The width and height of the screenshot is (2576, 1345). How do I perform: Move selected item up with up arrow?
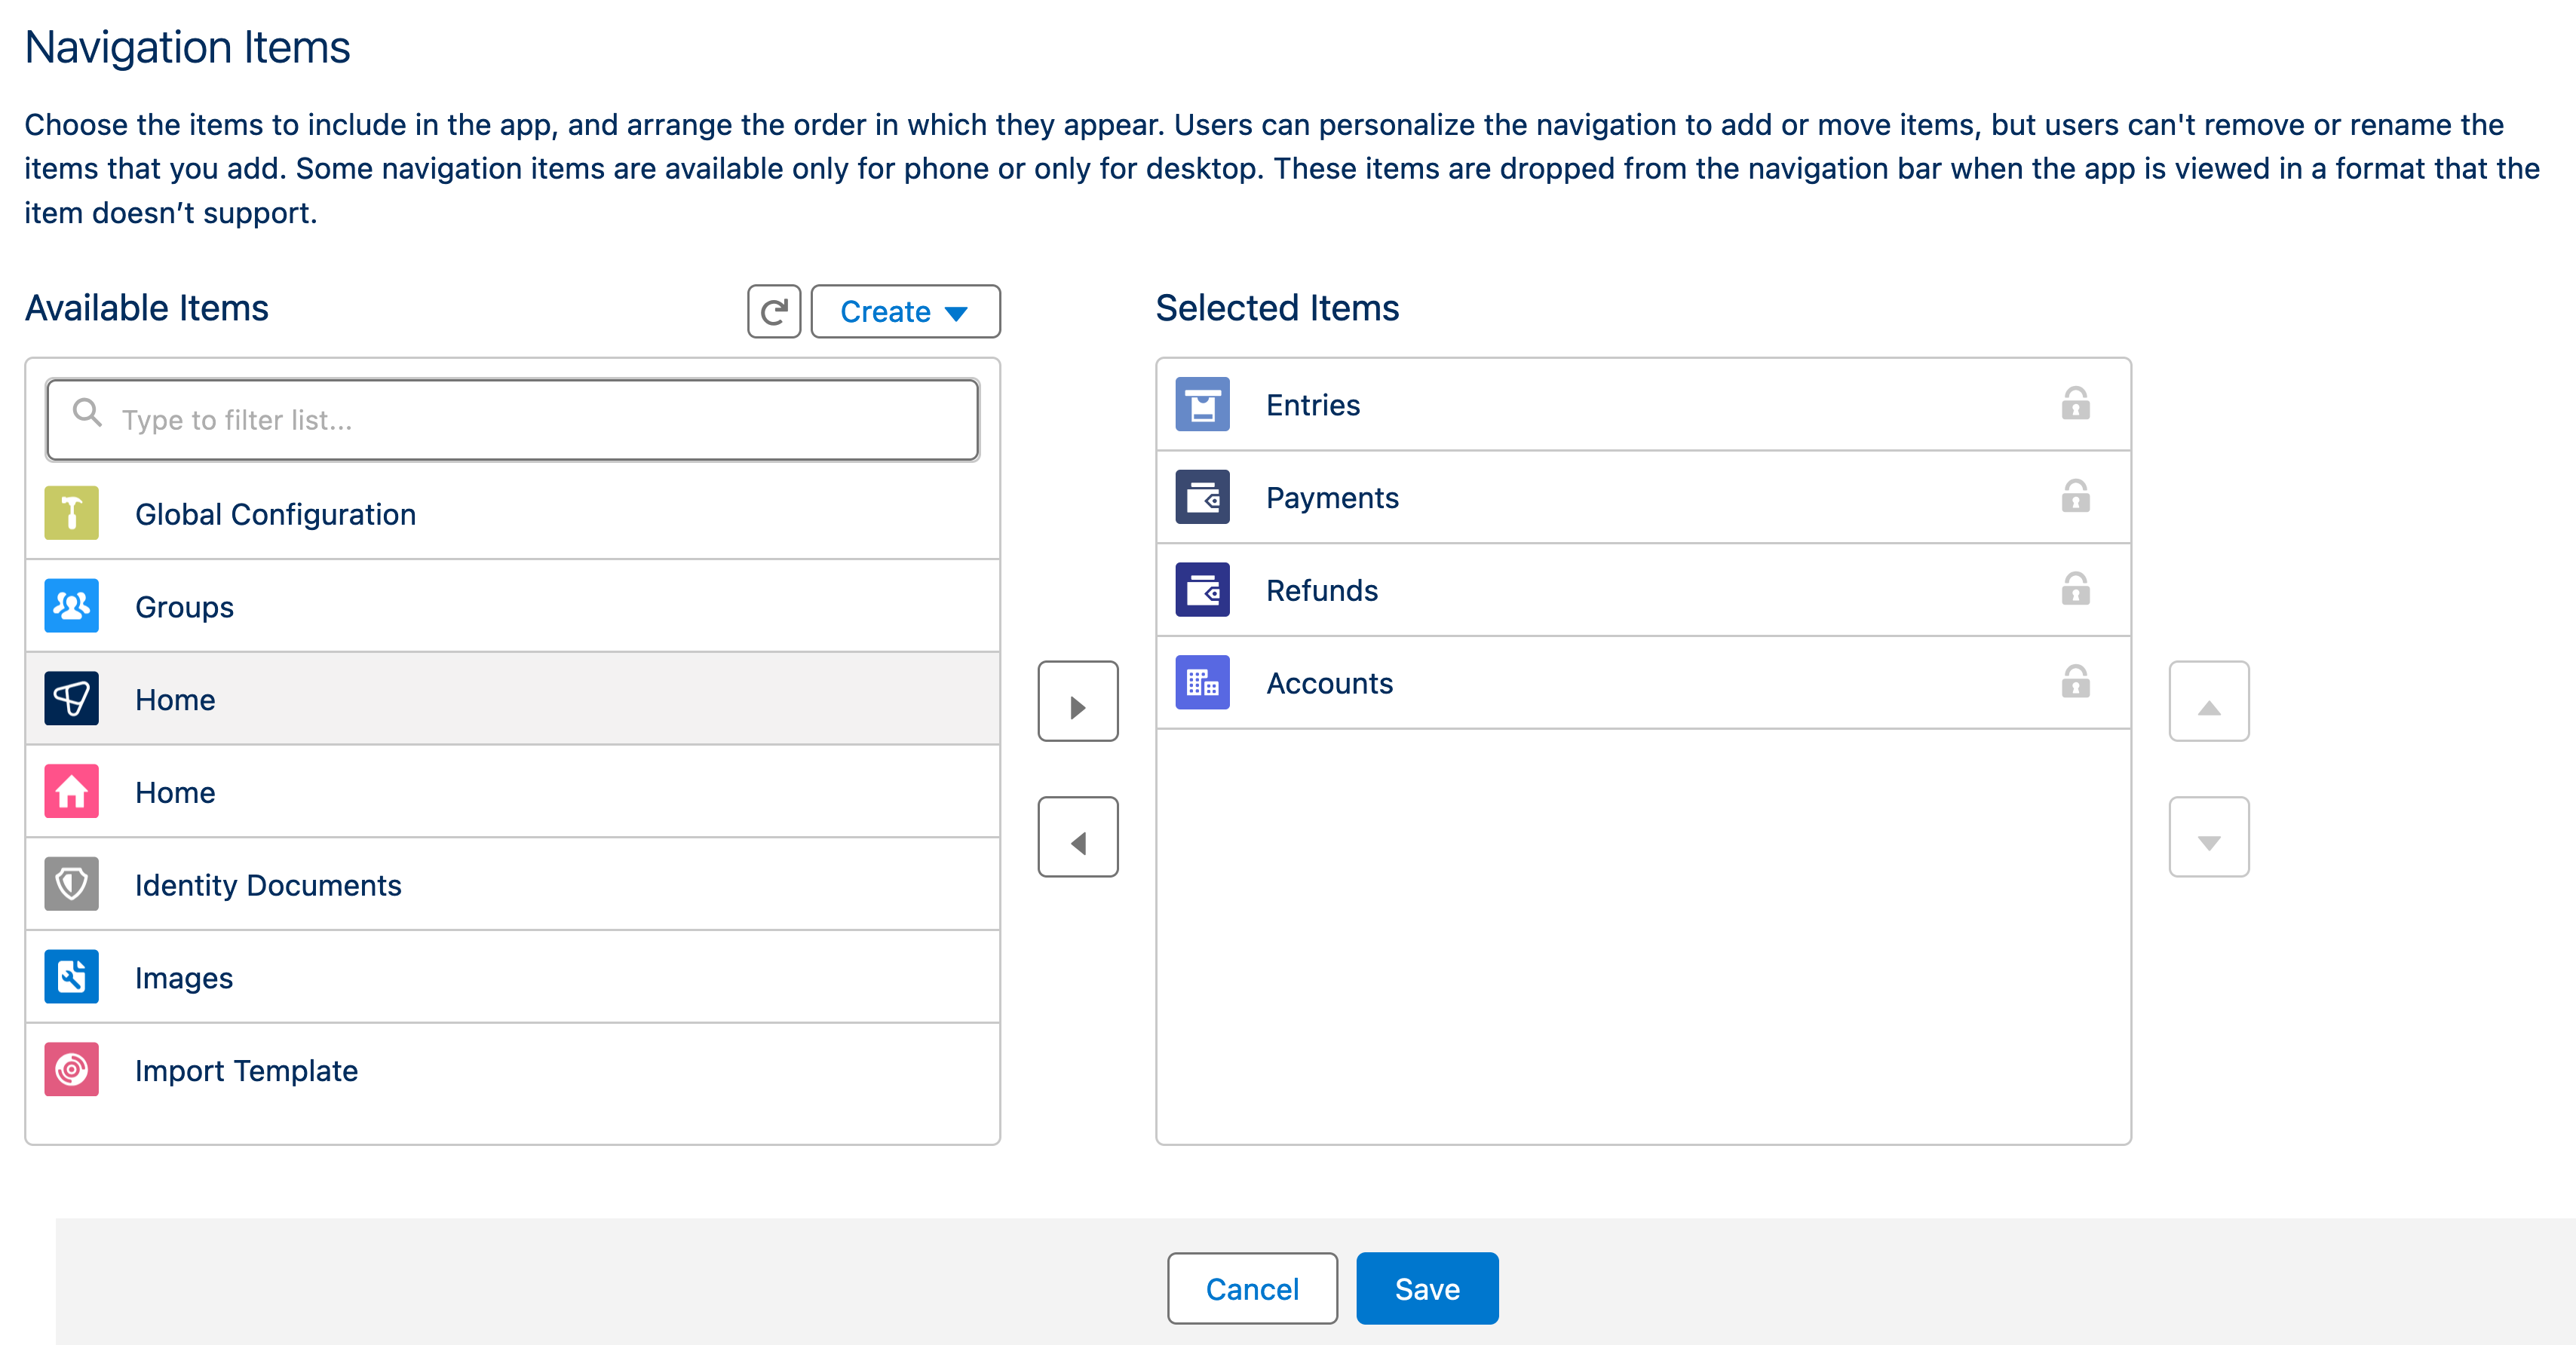[2209, 701]
